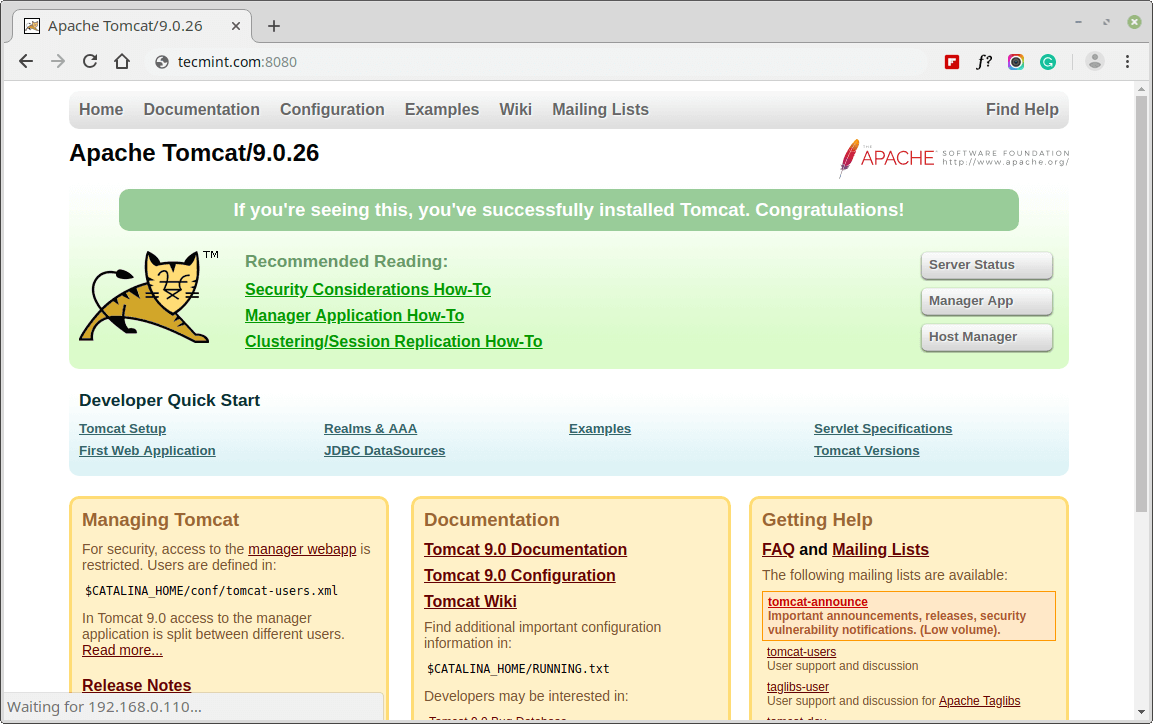View site information globe icon
The width and height of the screenshot is (1153, 724).
pyautogui.click(x=162, y=62)
